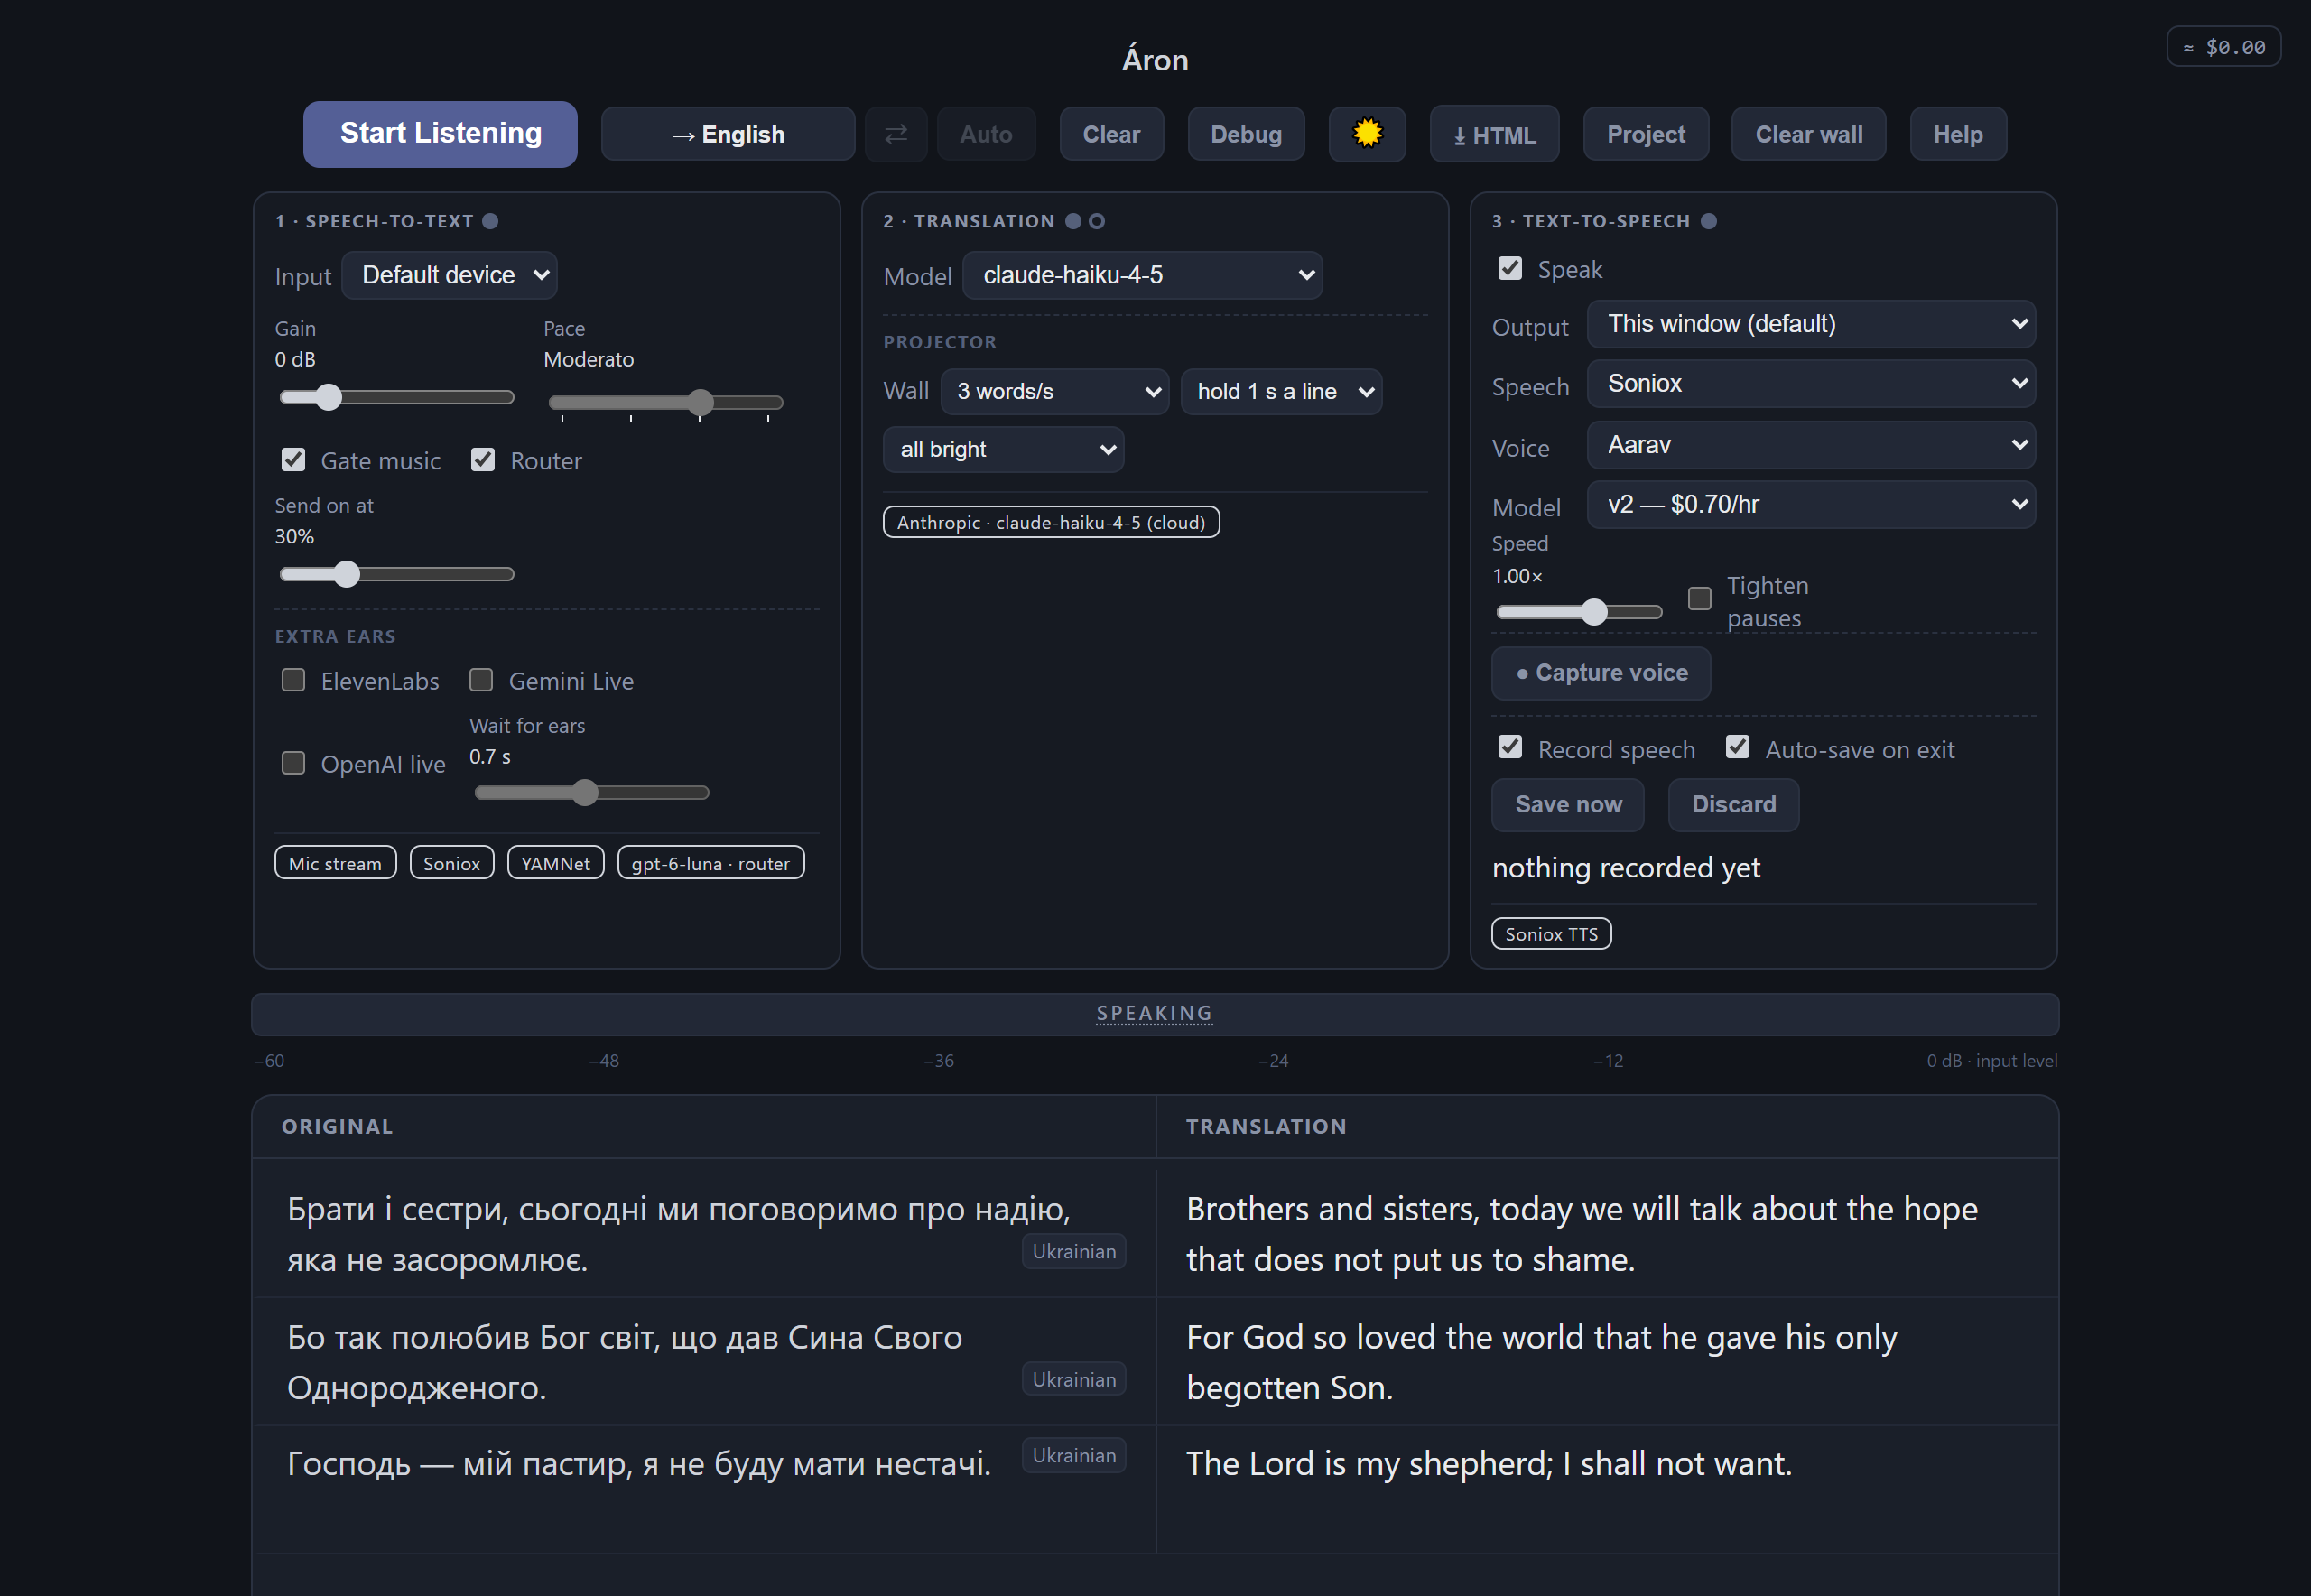This screenshot has height=1596, width=2311.
Task: Toggle the Gate music checkbox
Action: (x=293, y=459)
